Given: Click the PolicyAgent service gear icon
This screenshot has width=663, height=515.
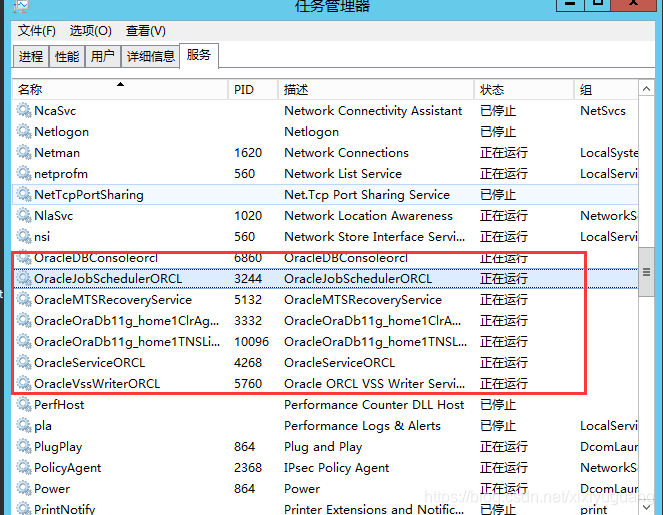Looking at the screenshot, I should (24, 467).
